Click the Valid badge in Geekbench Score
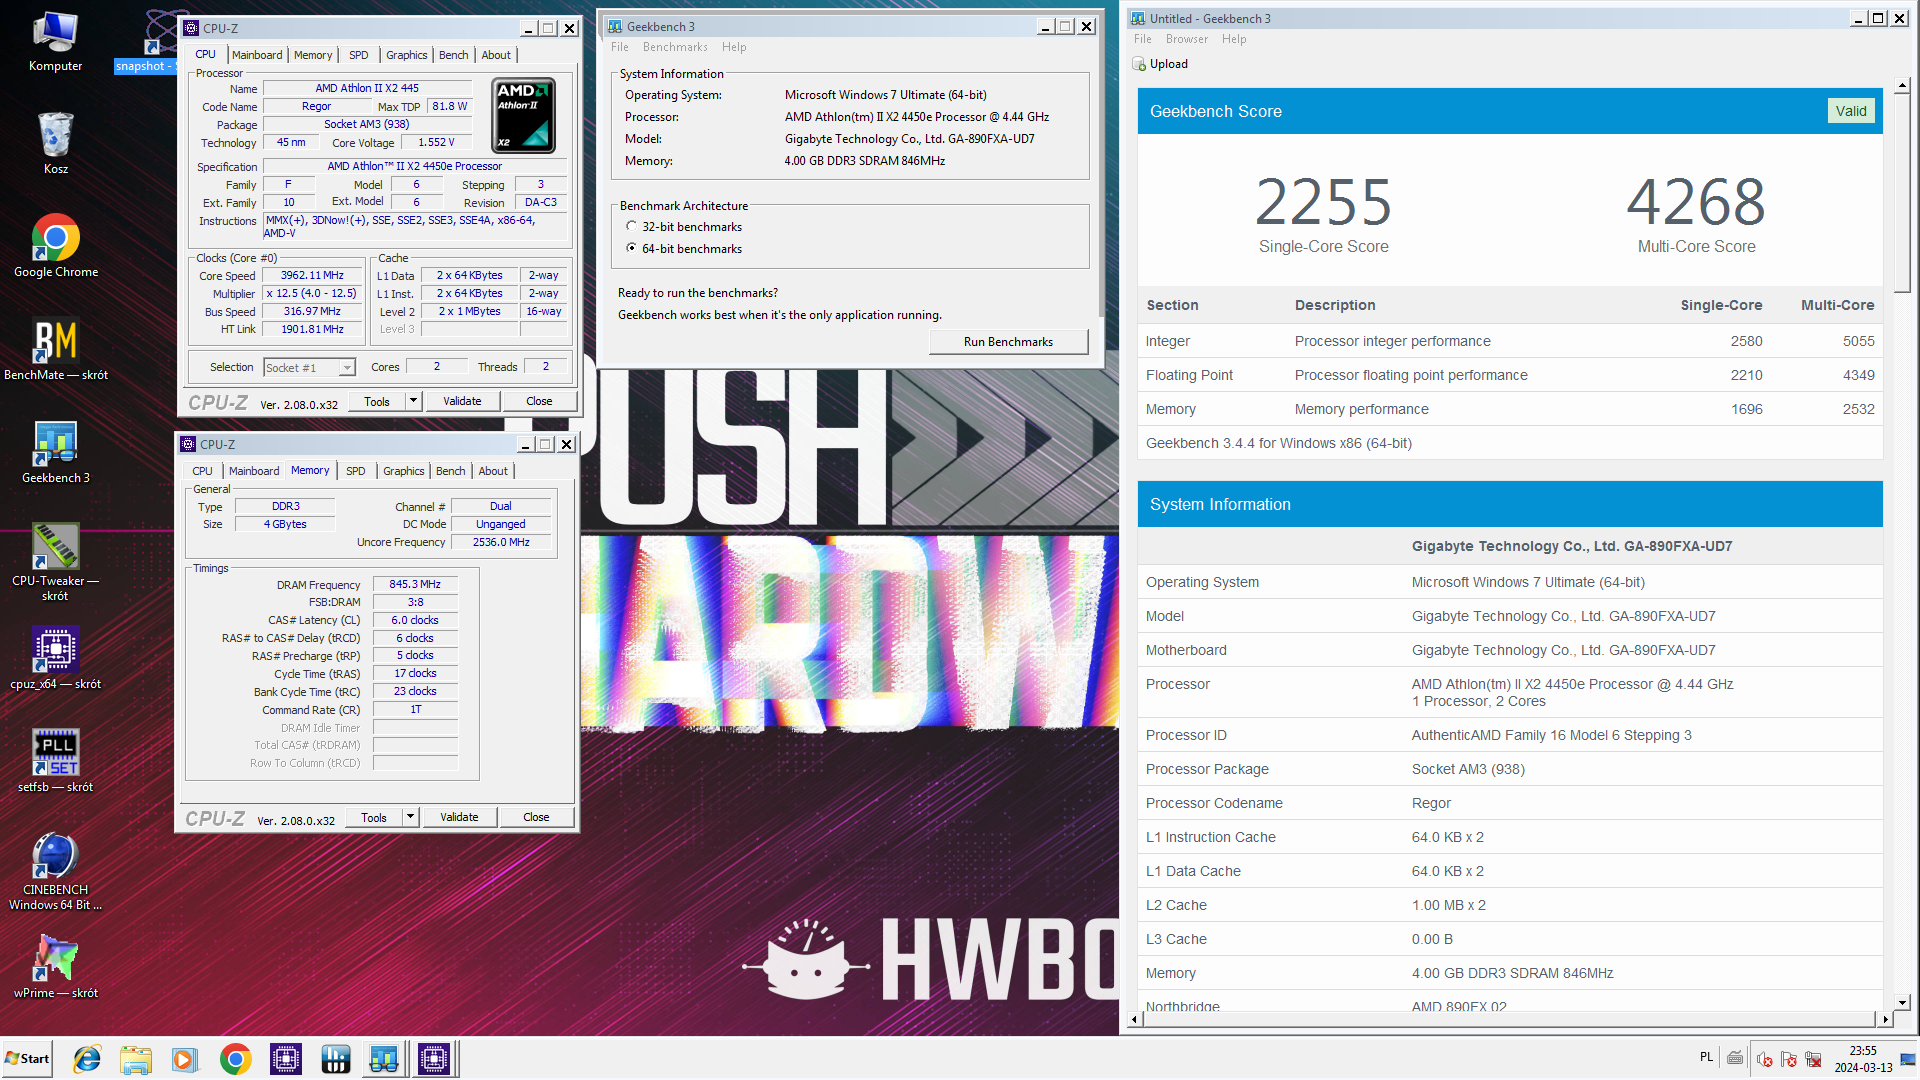 click(1850, 111)
